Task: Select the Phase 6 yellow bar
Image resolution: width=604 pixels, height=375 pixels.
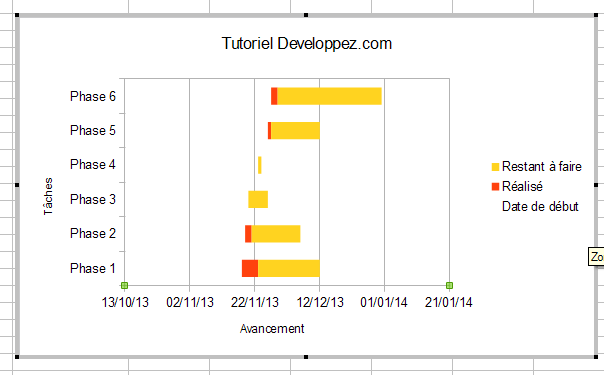Action: point(329,96)
